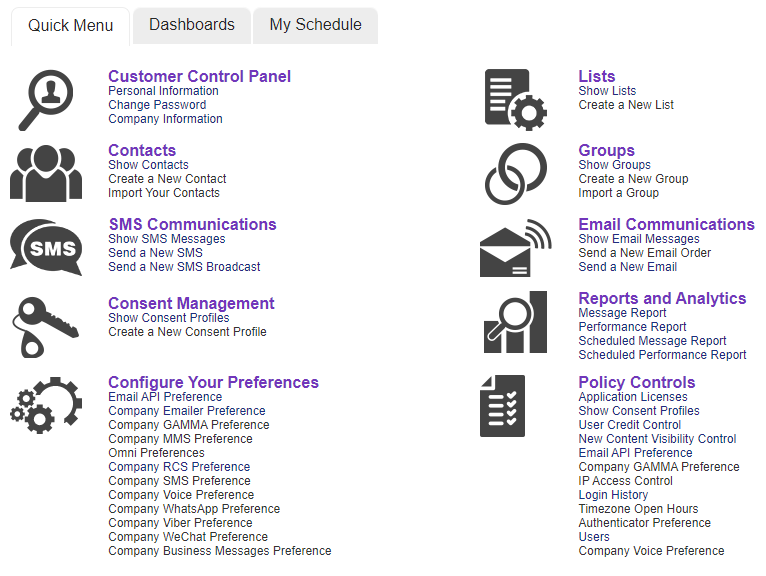This screenshot has width=766, height=576.
Task: Go to Company WhatsApp Preference
Action: pyautogui.click(x=194, y=509)
